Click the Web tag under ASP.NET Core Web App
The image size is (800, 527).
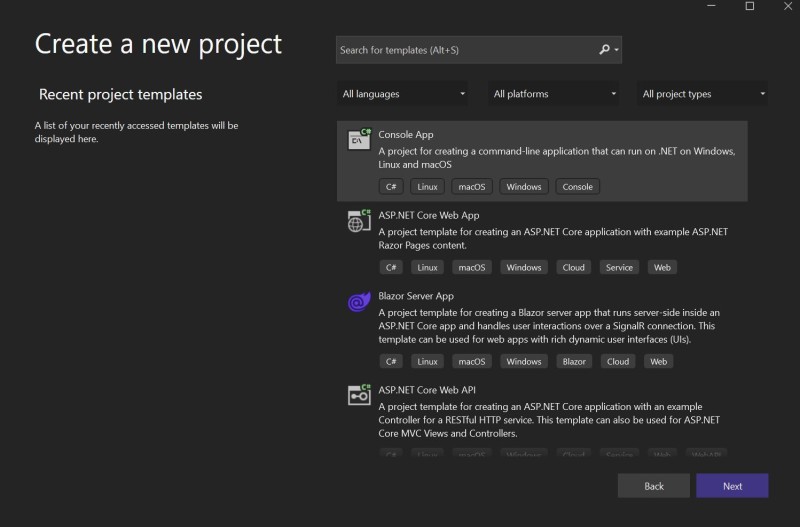tap(662, 267)
